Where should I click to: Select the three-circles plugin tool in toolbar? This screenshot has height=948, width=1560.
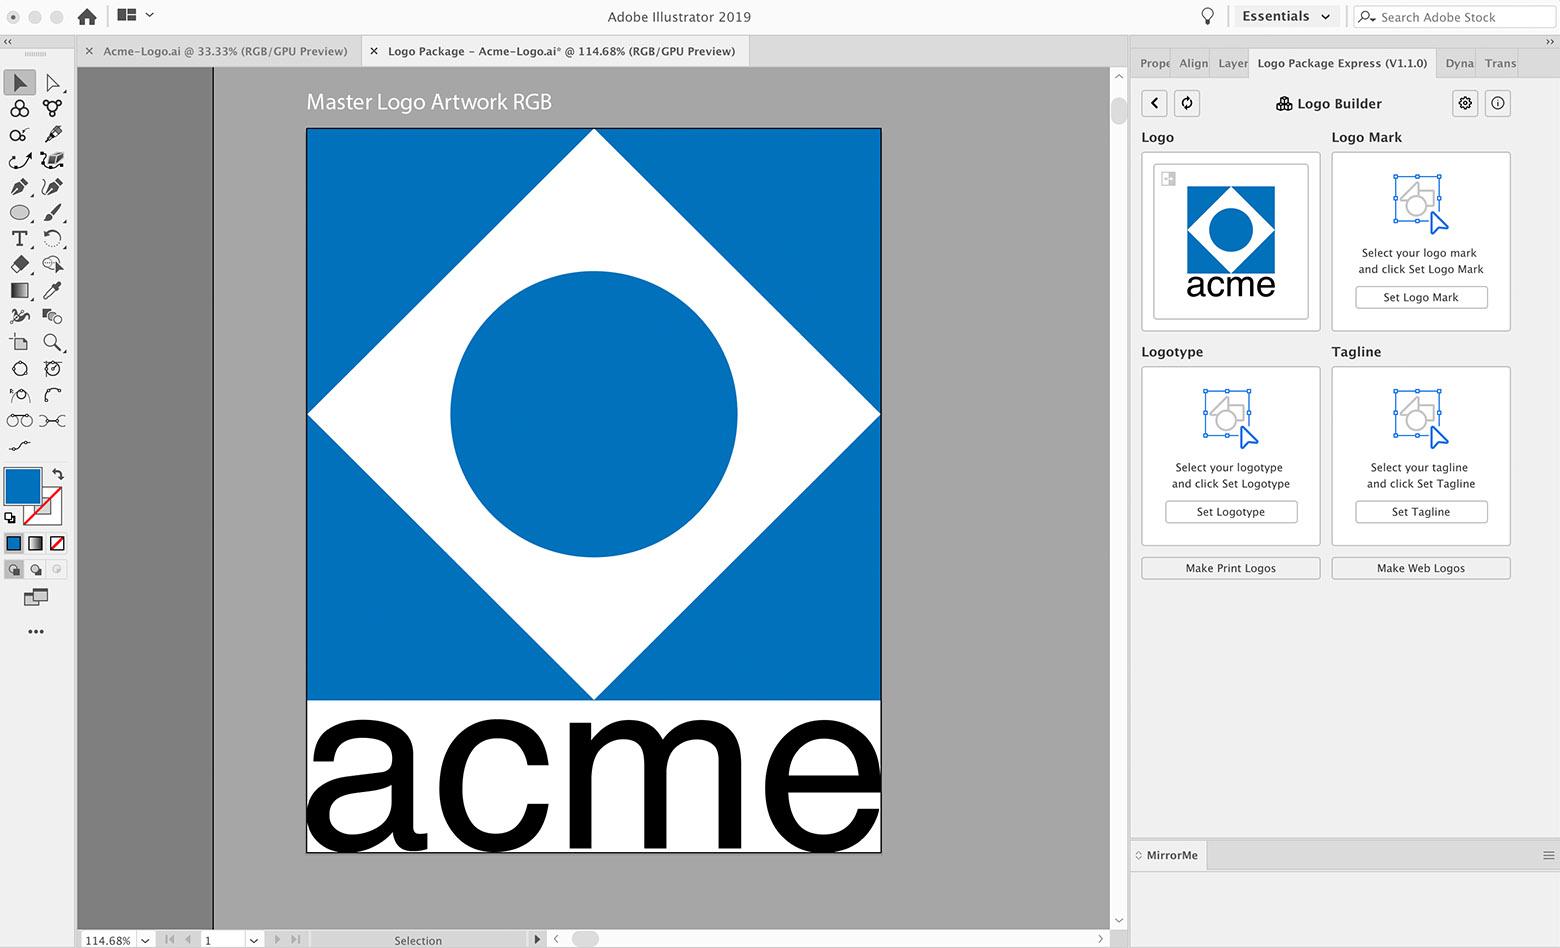click(x=20, y=108)
